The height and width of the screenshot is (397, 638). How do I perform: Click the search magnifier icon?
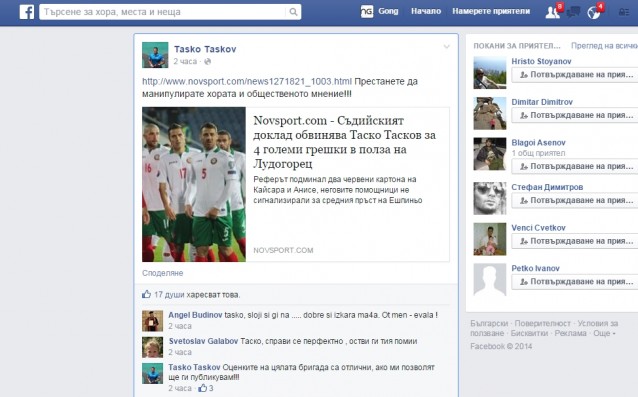coord(293,12)
